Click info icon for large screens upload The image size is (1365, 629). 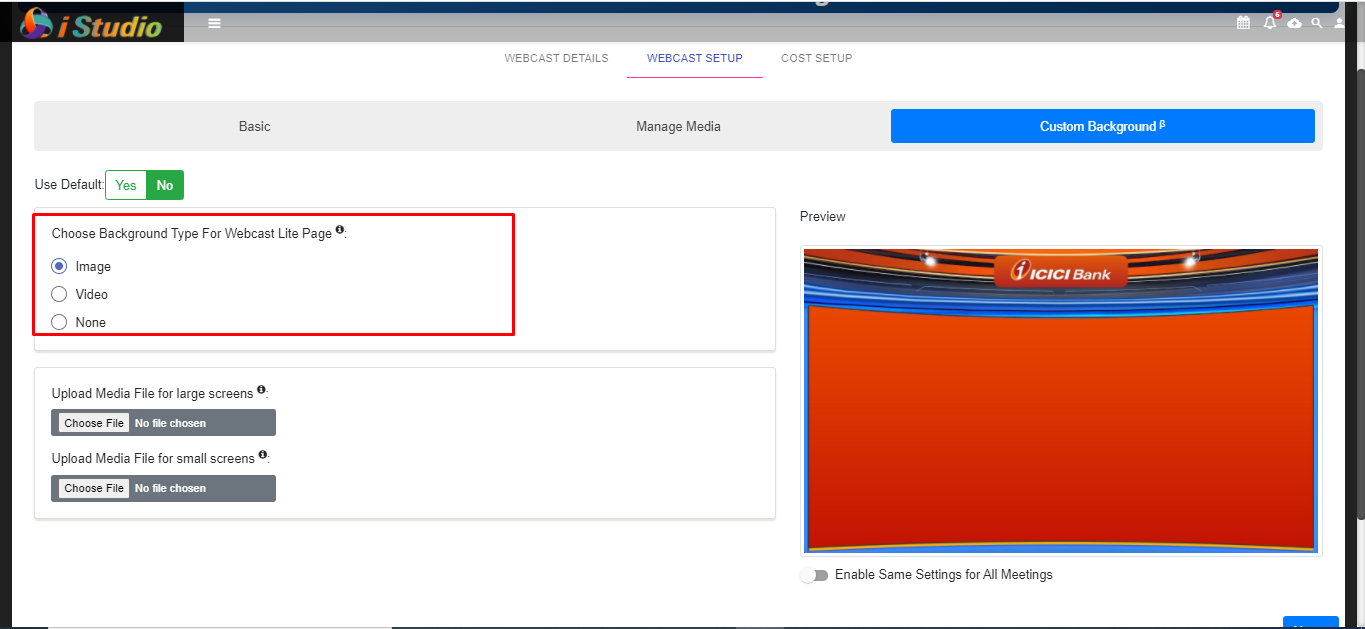(261, 390)
